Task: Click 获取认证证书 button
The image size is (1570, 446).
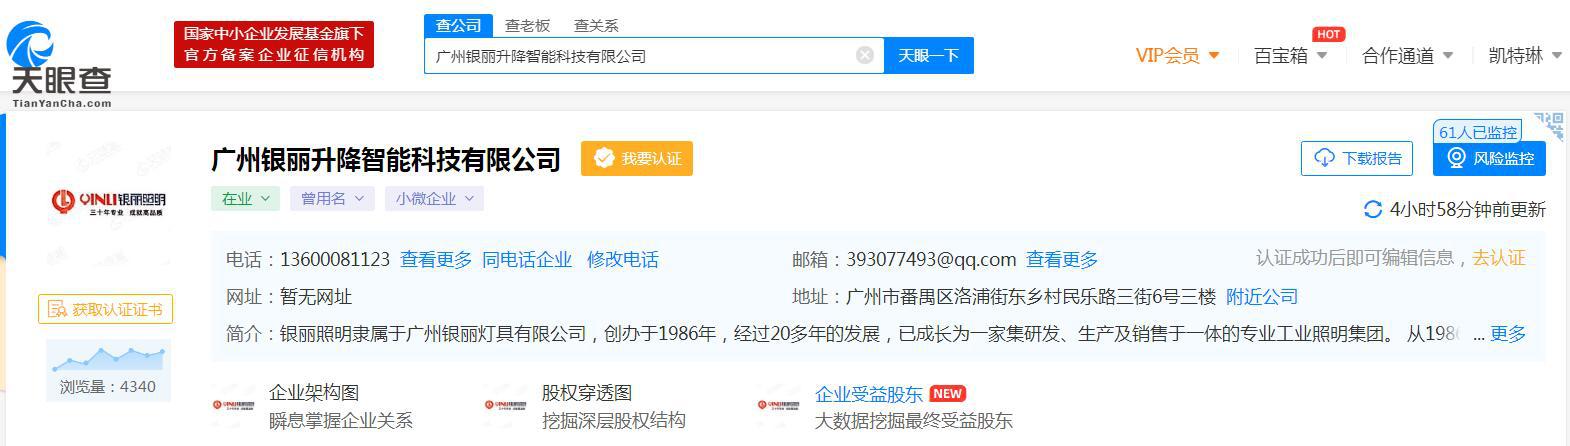Action: click(105, 310)
